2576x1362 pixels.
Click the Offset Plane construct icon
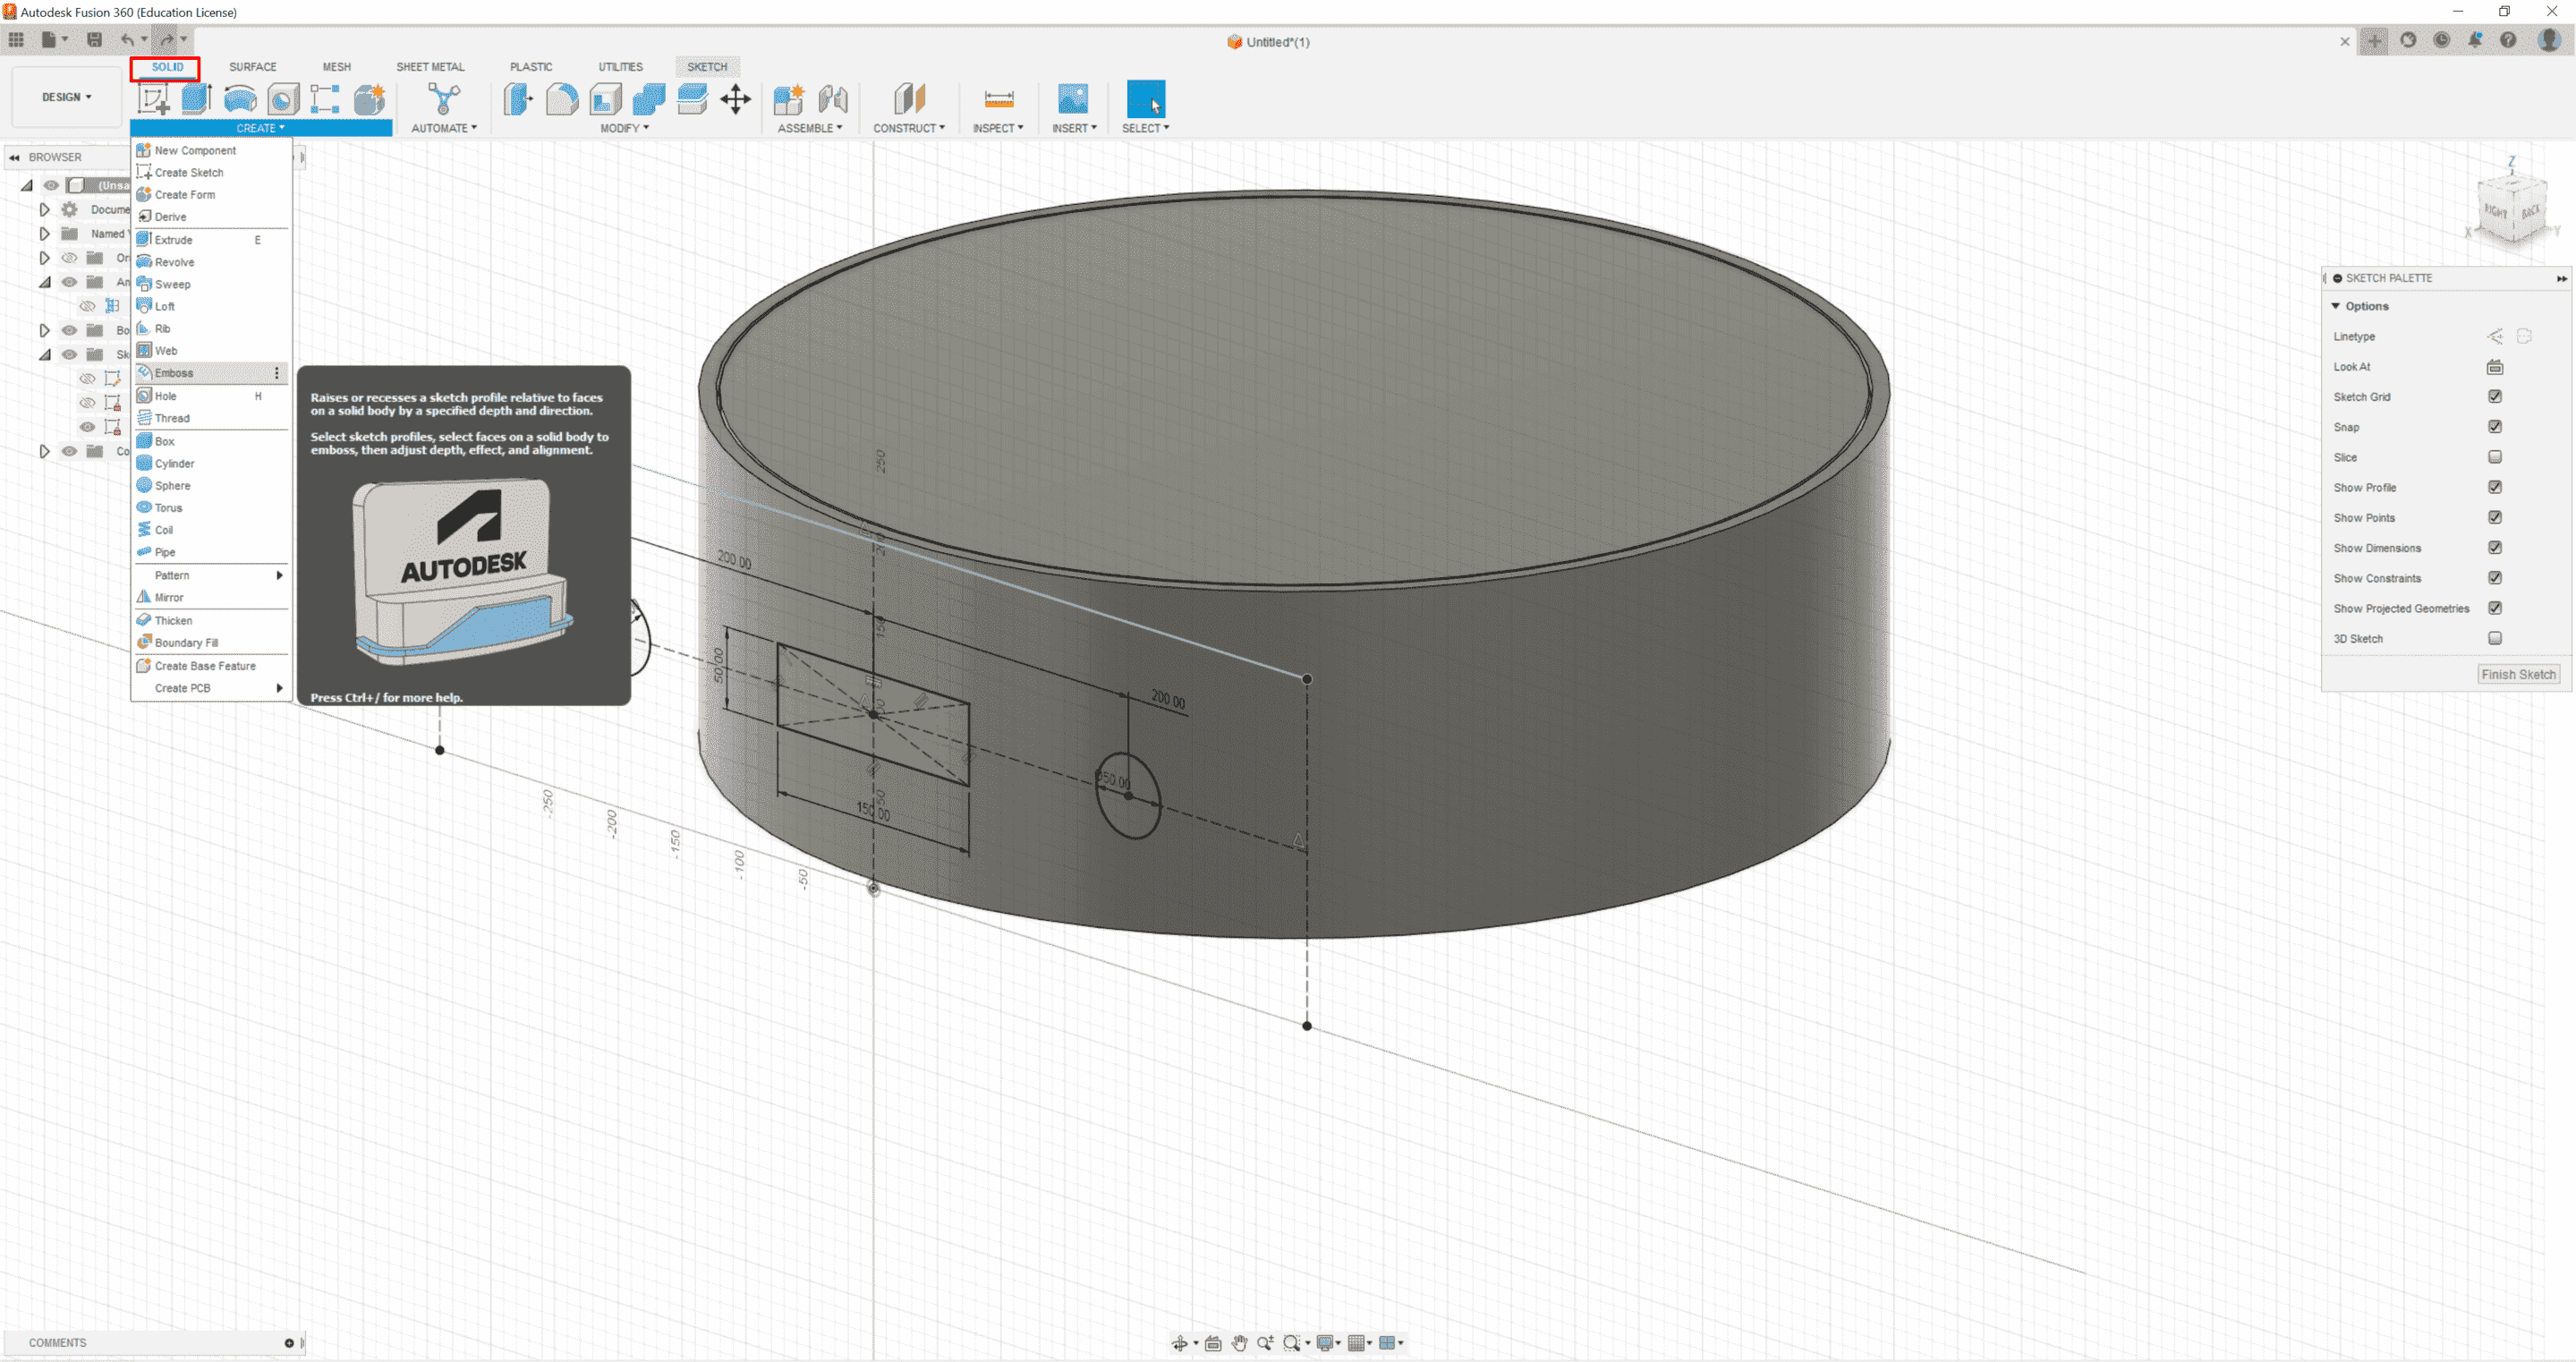coord(909,99)
